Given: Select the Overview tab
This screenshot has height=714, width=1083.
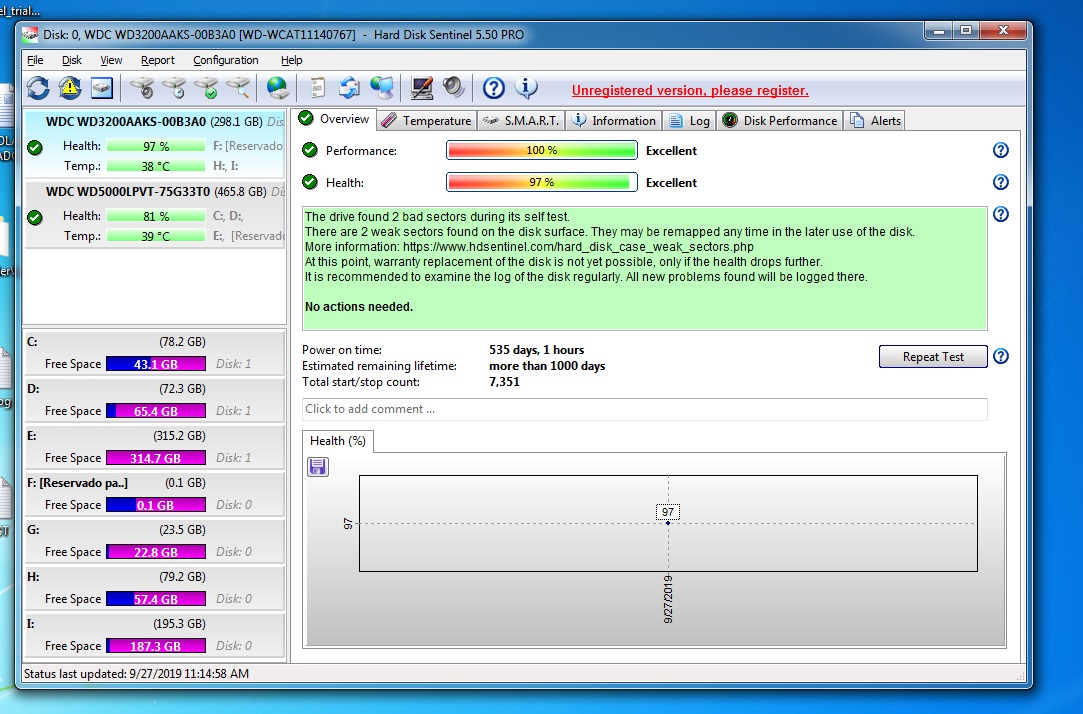Looking at the screenshot, I should coord(334,119).
